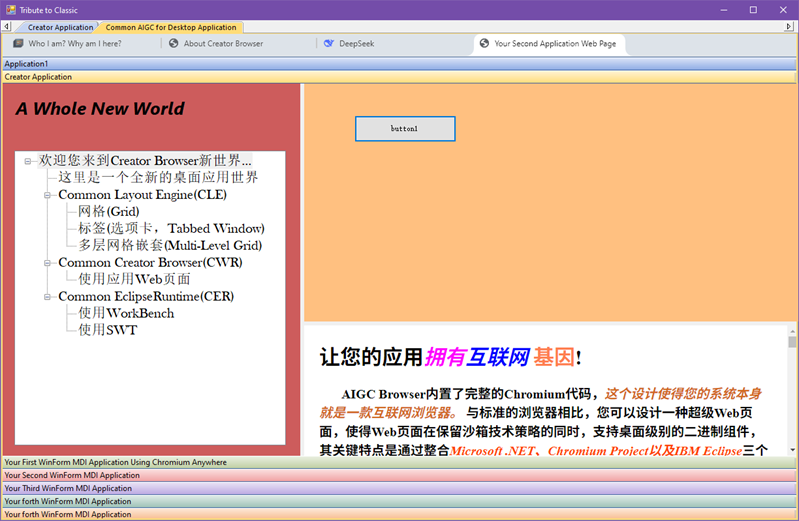Screen dimensions: 799x521
Task: Open the About Creator Browser tab
Action: coord(223,43)
